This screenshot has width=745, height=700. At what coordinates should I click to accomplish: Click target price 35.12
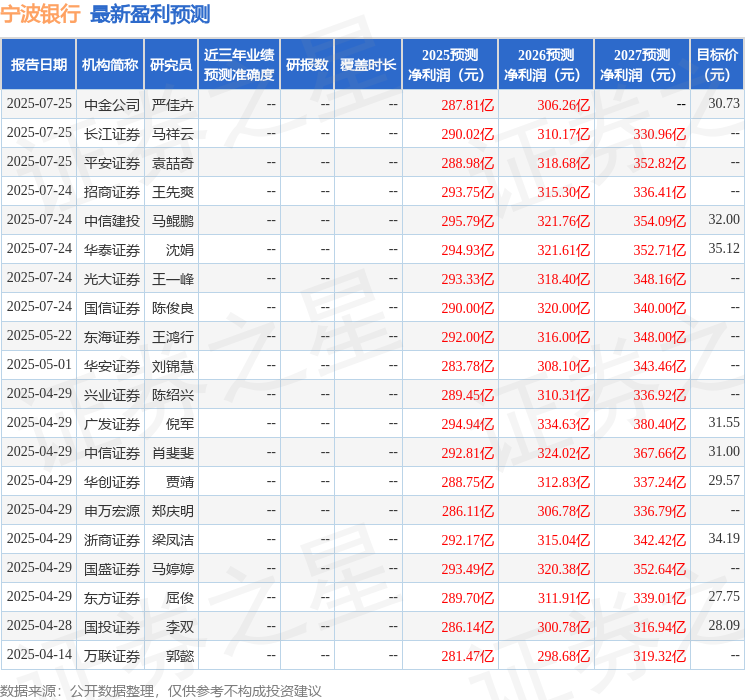point(724,248)
